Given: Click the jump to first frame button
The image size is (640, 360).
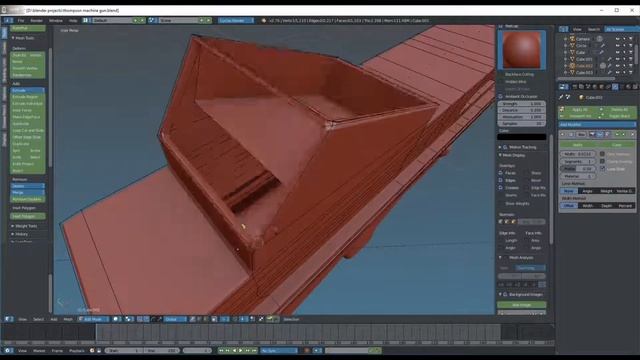Looking at the screenshot, I should coord(221,351).
